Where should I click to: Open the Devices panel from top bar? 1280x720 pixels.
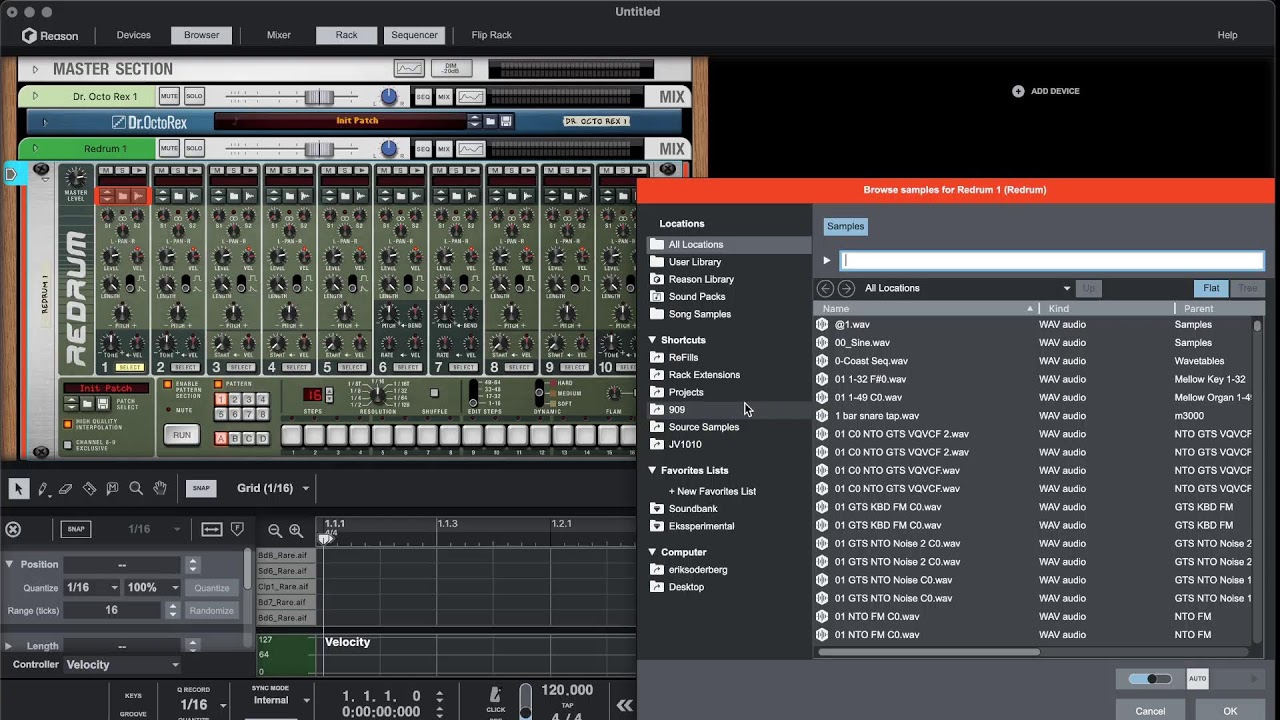[x=133, y=35]
